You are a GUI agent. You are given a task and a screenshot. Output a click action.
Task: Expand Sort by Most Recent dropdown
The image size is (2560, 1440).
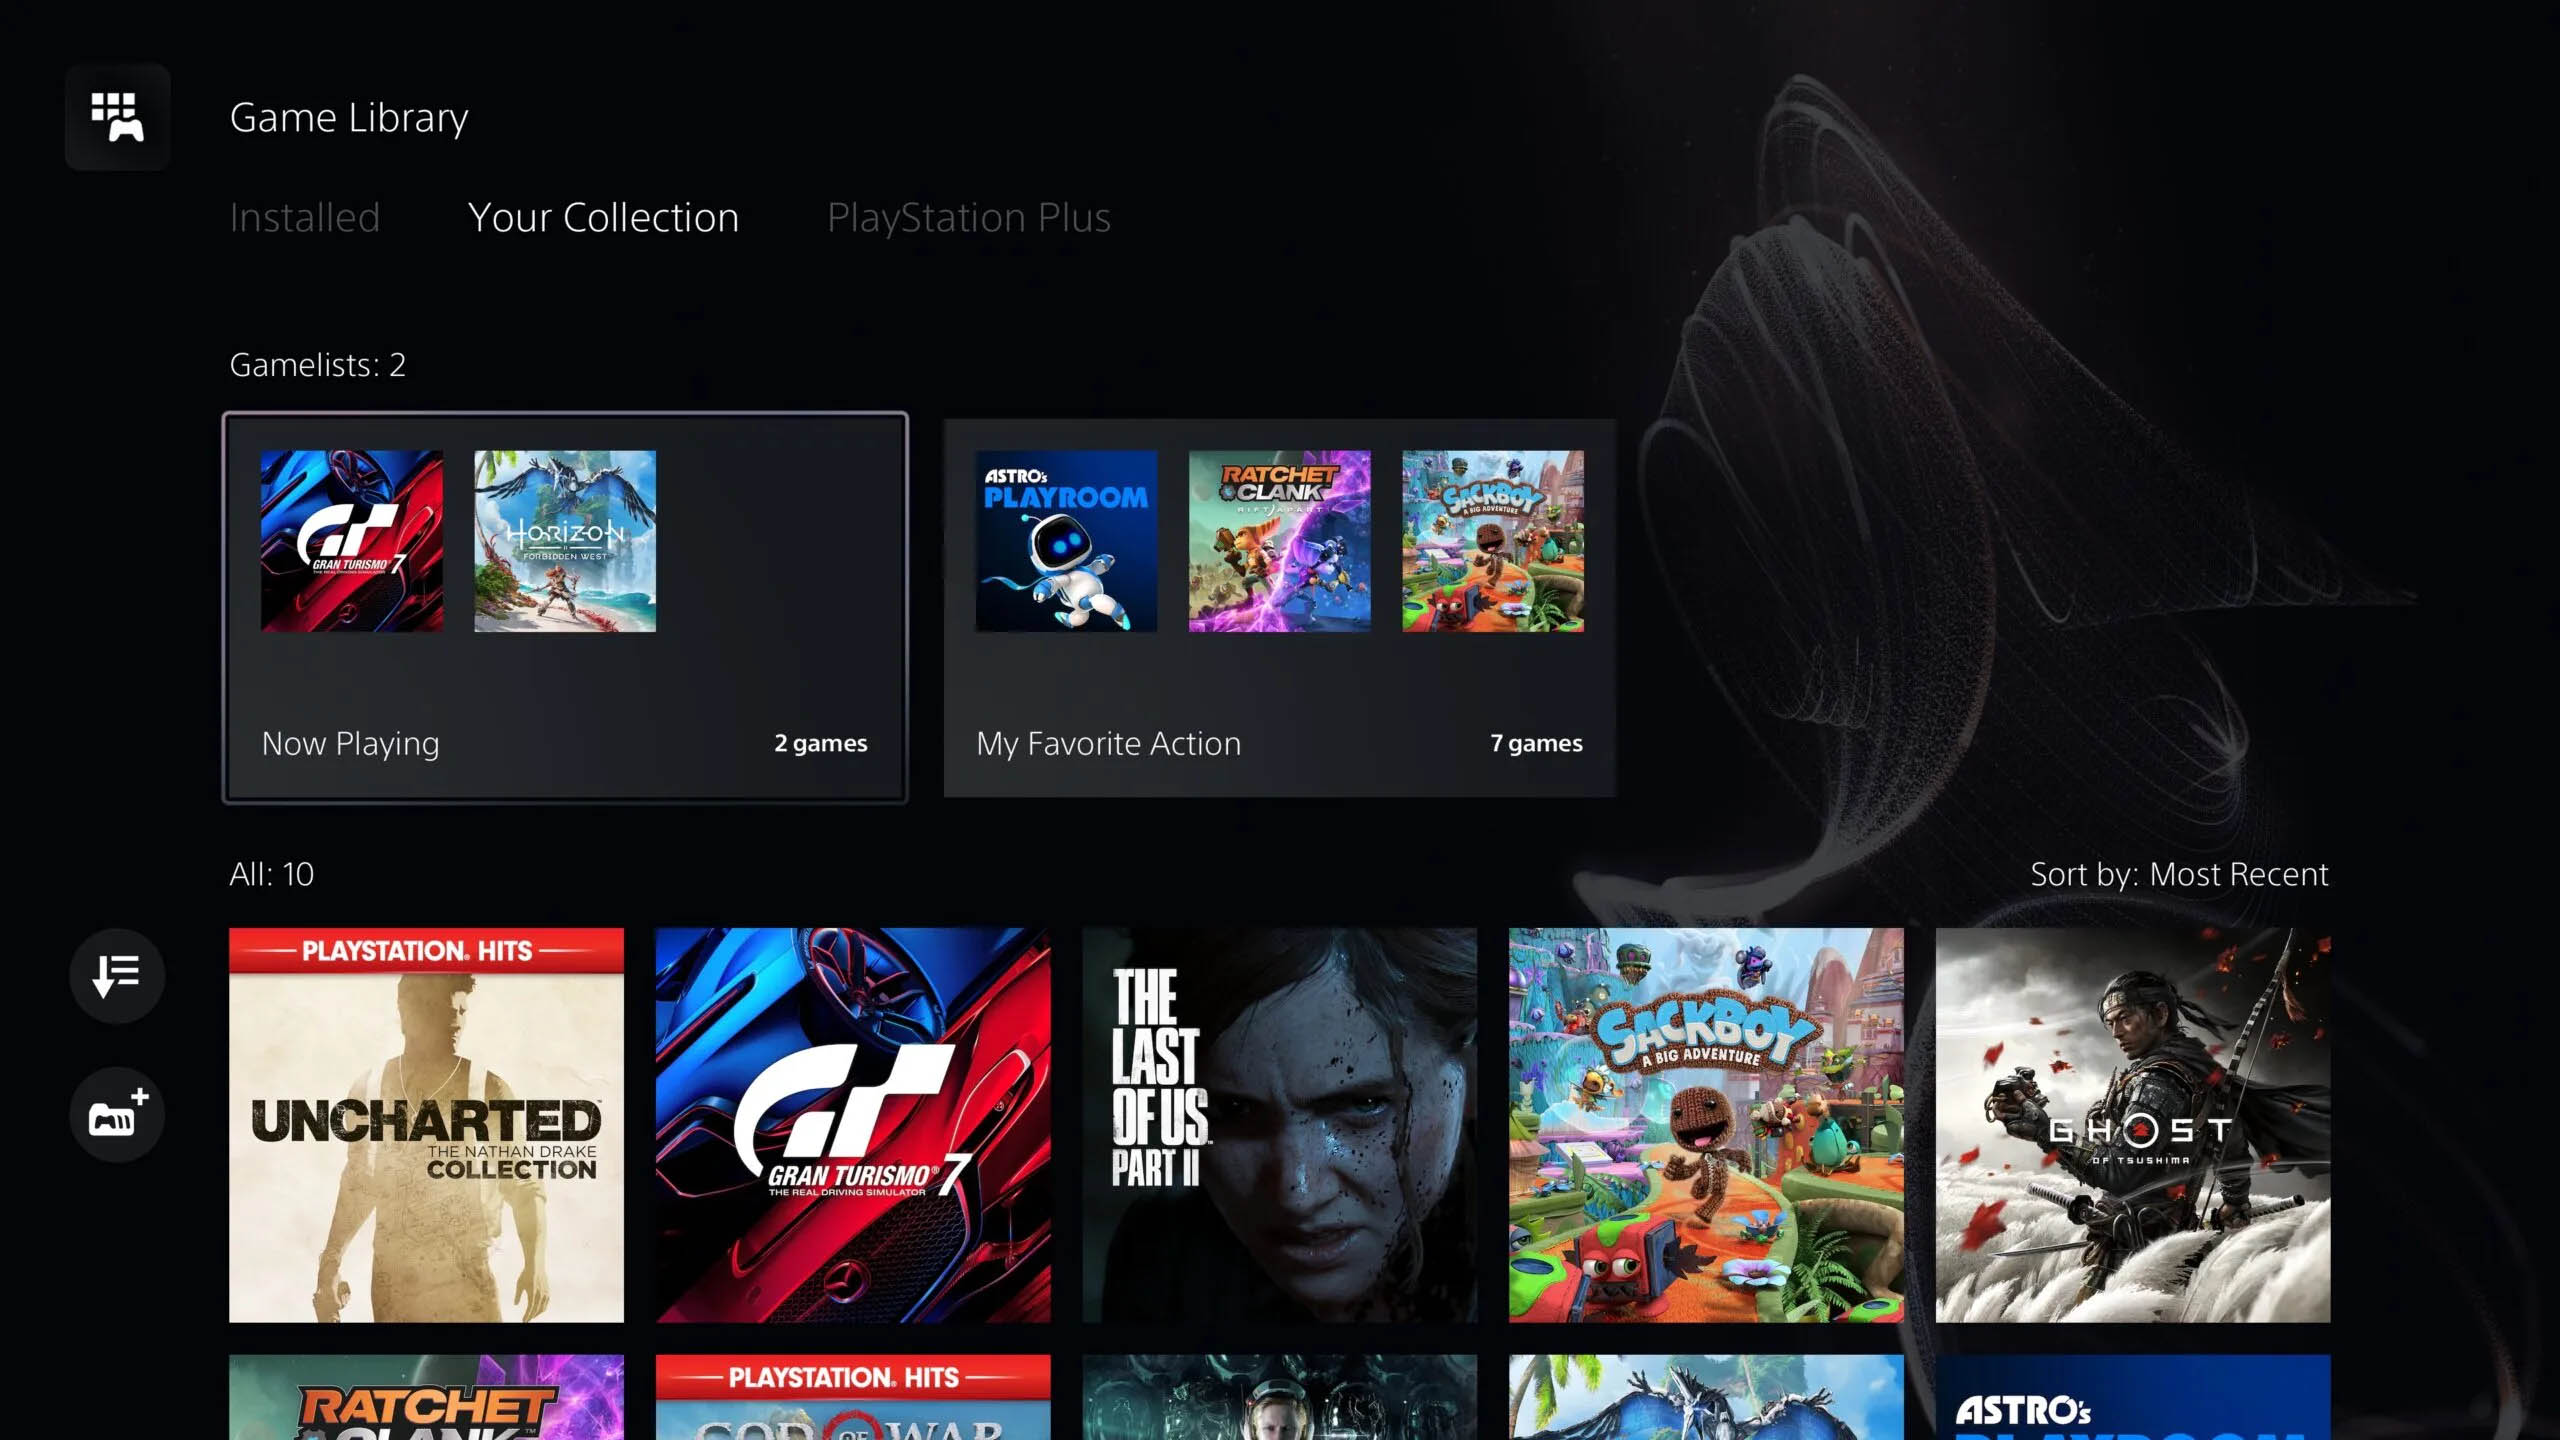tap(2180, 874)
